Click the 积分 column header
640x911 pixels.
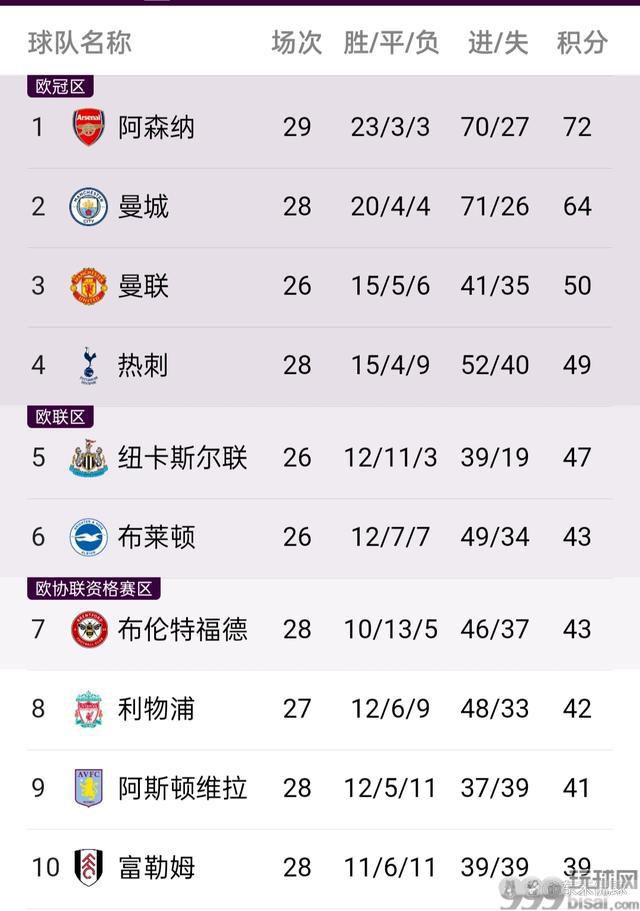tap(581, 42)
